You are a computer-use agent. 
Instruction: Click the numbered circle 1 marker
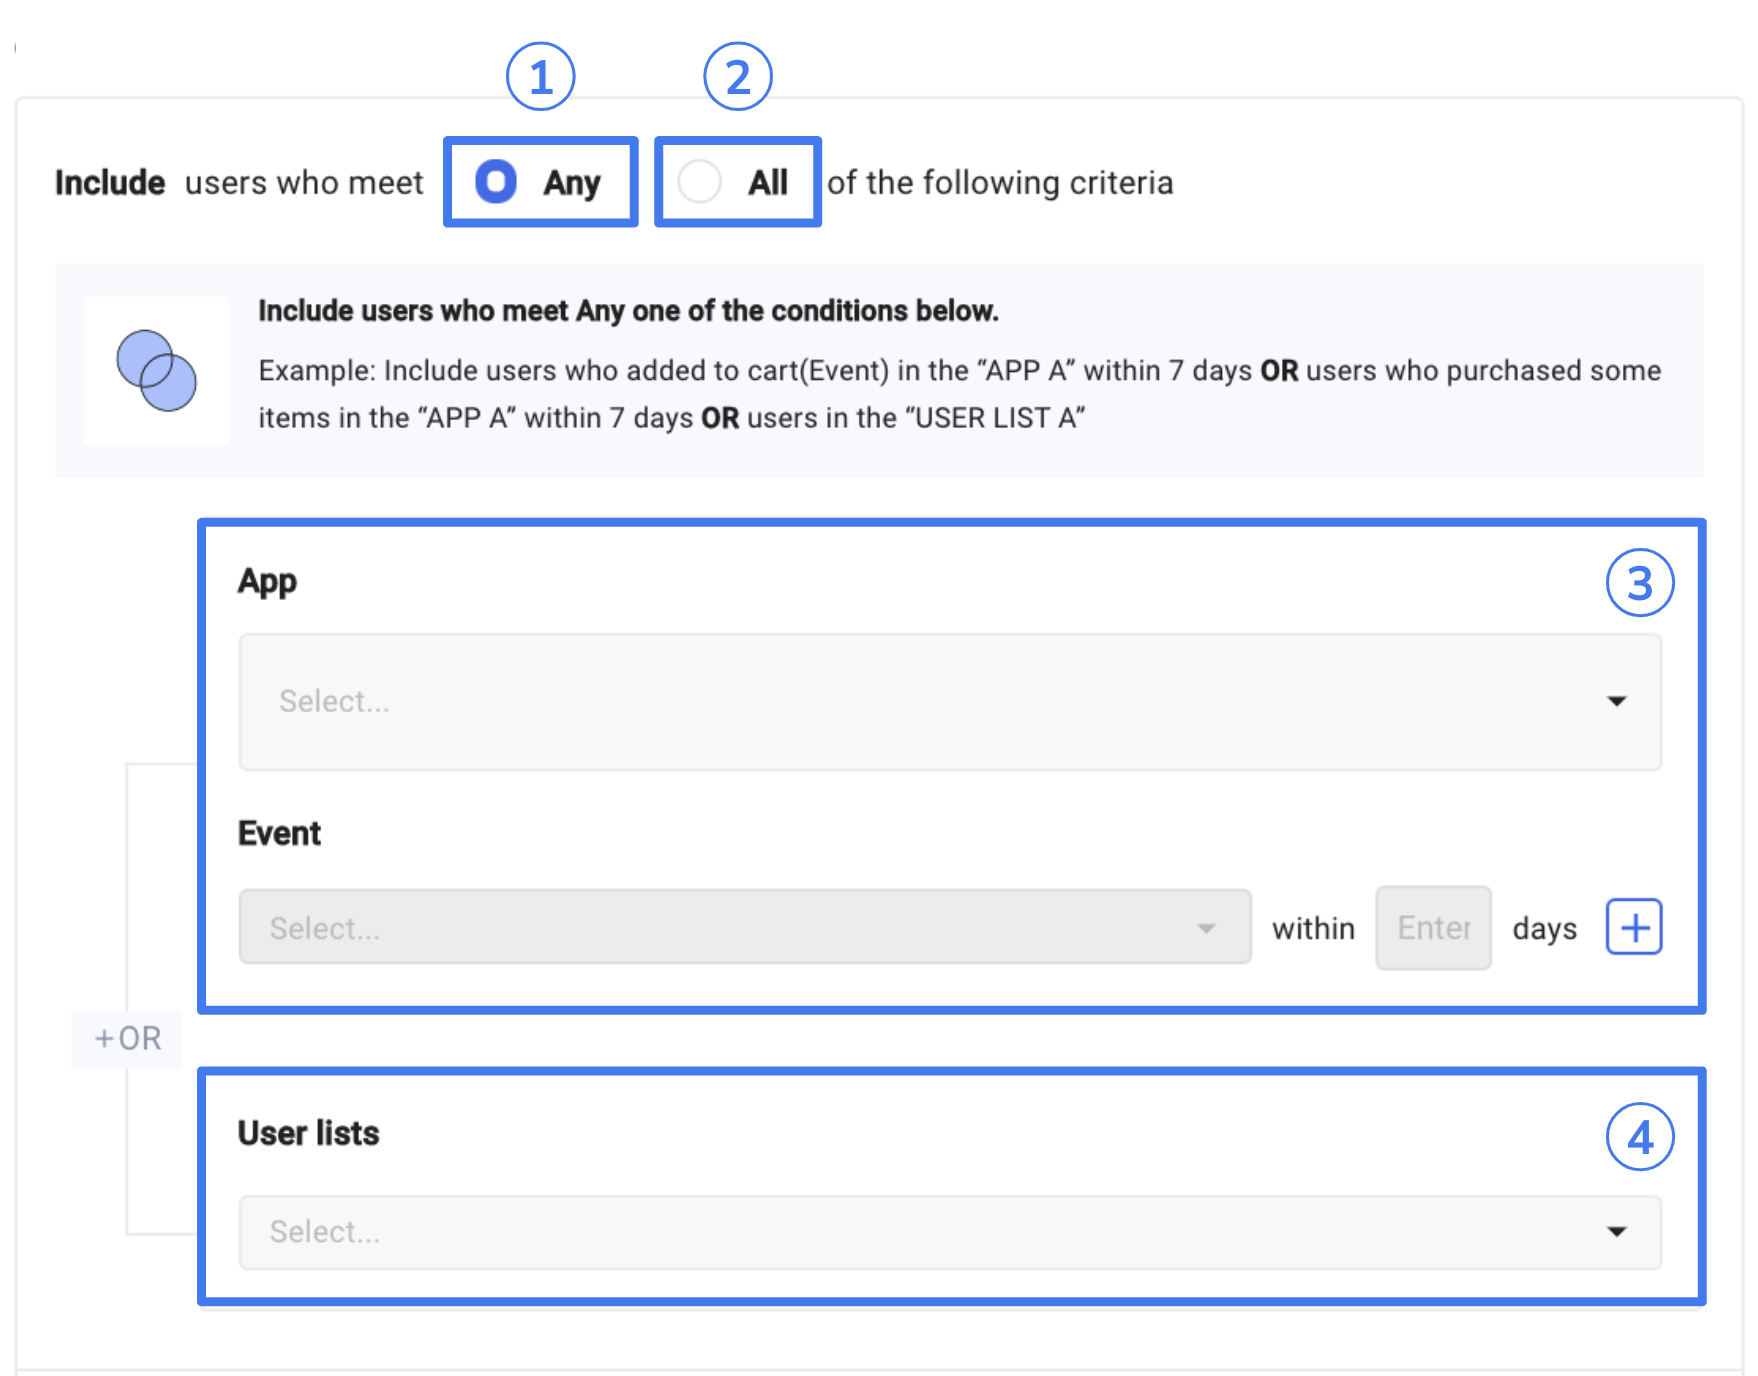540,77
